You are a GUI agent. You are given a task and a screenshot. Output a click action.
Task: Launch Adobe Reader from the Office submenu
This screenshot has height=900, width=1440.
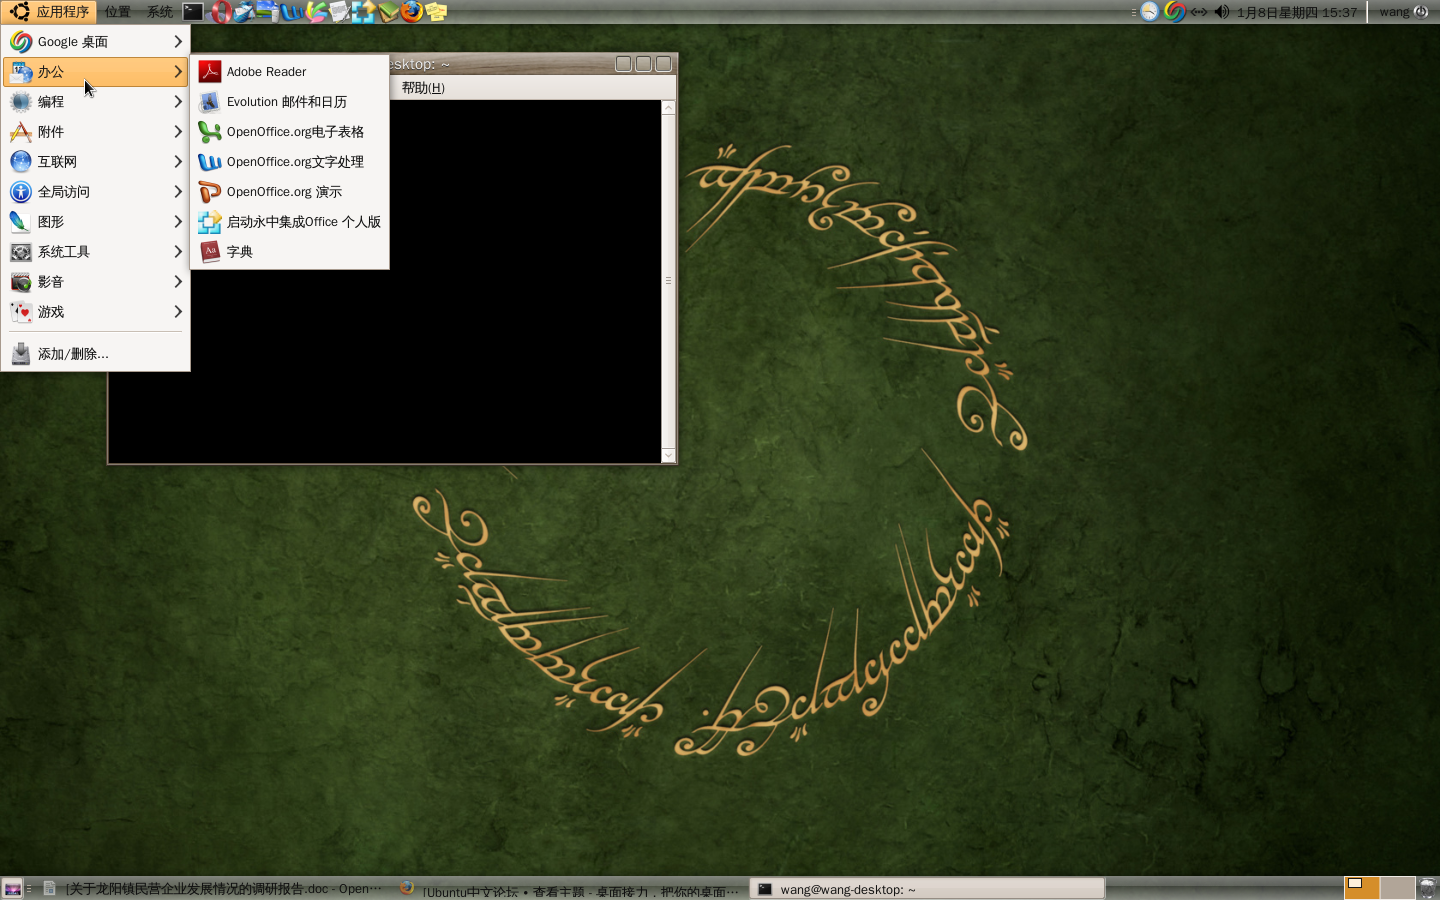[x=289, y=72]
